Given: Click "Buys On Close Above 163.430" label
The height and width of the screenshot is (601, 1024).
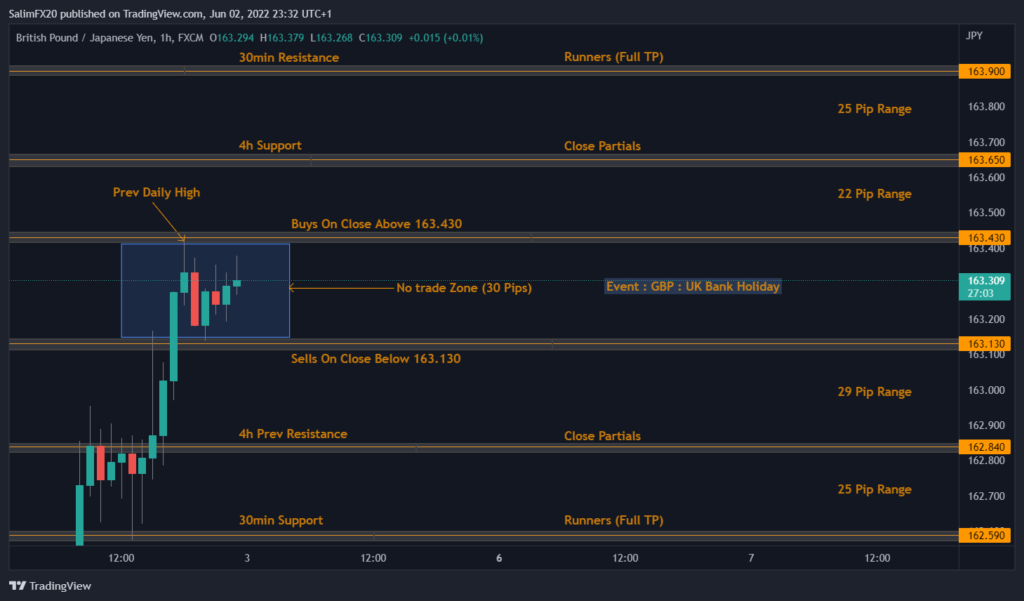Looking at the screenshot, I should click(x=375, y=224).
